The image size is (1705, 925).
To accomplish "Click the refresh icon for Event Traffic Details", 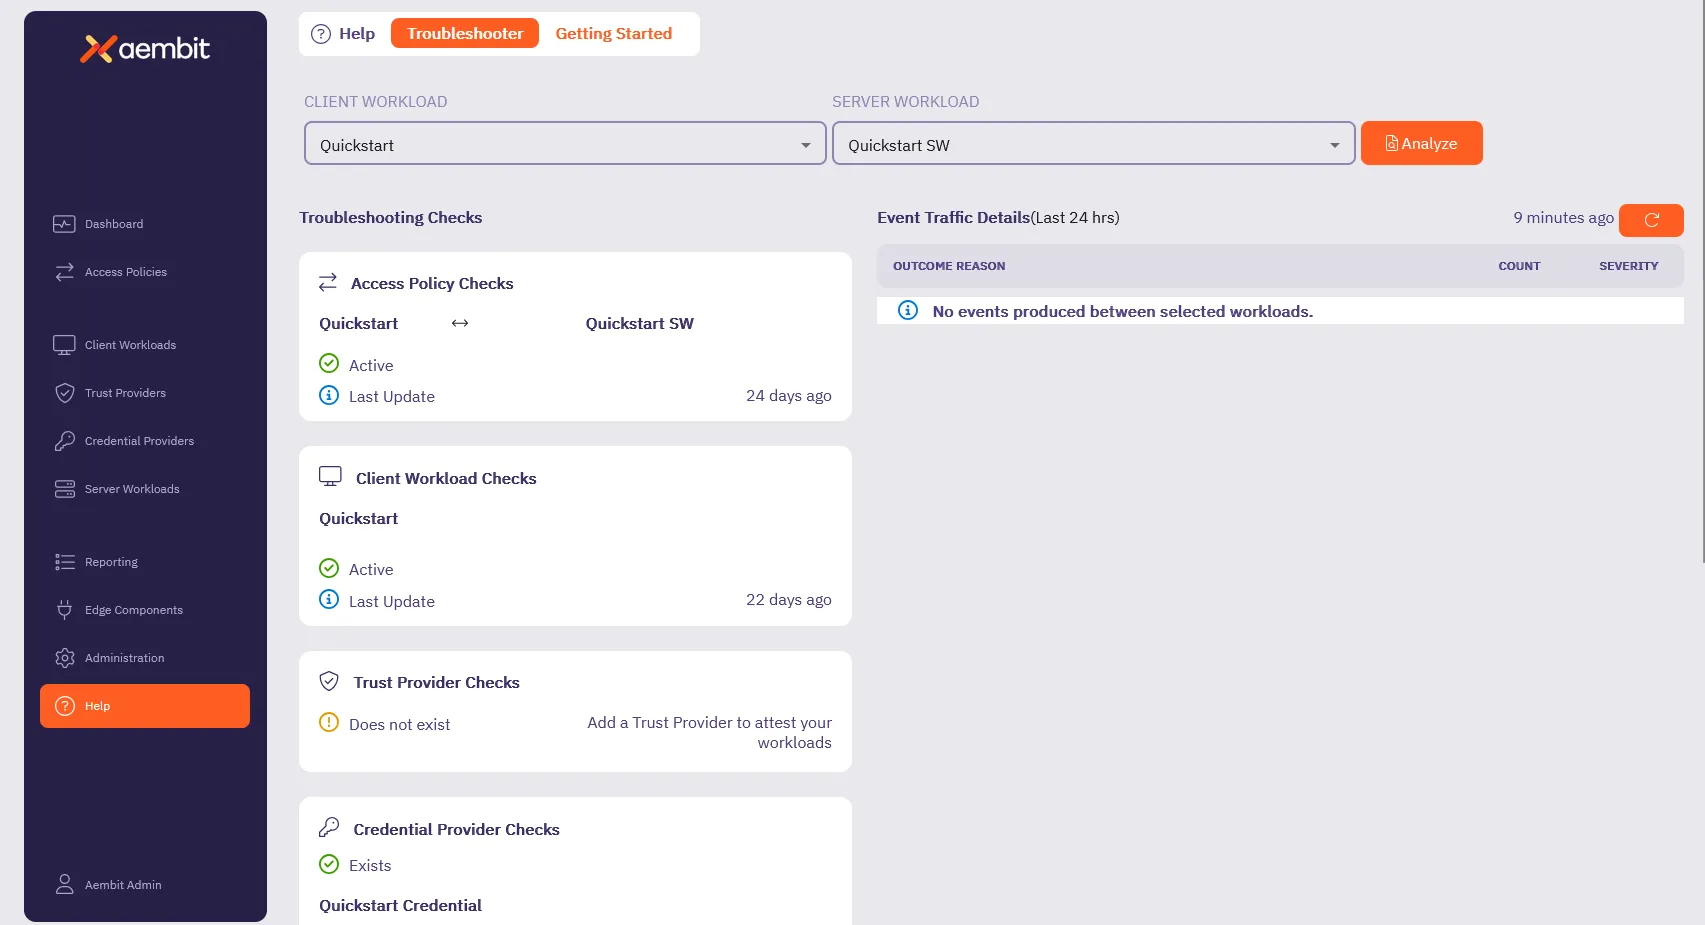I will pyautogui.click(x=1650, y=220).
